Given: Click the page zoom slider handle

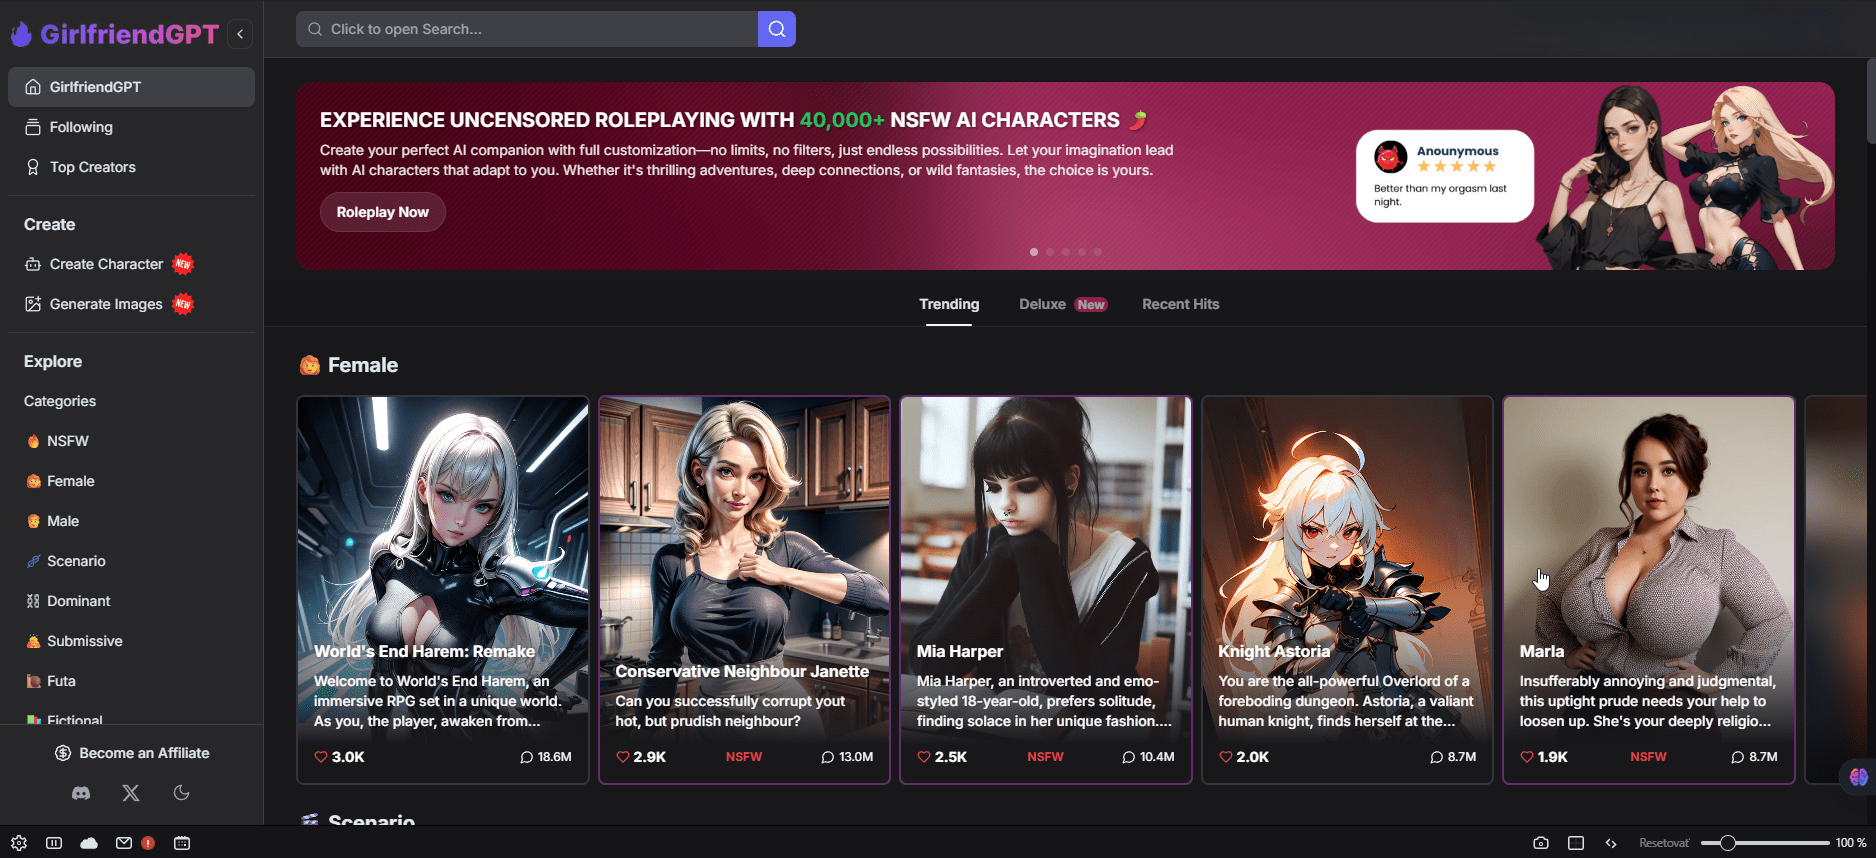Looking at the screenshot, I should (1727, 843).
